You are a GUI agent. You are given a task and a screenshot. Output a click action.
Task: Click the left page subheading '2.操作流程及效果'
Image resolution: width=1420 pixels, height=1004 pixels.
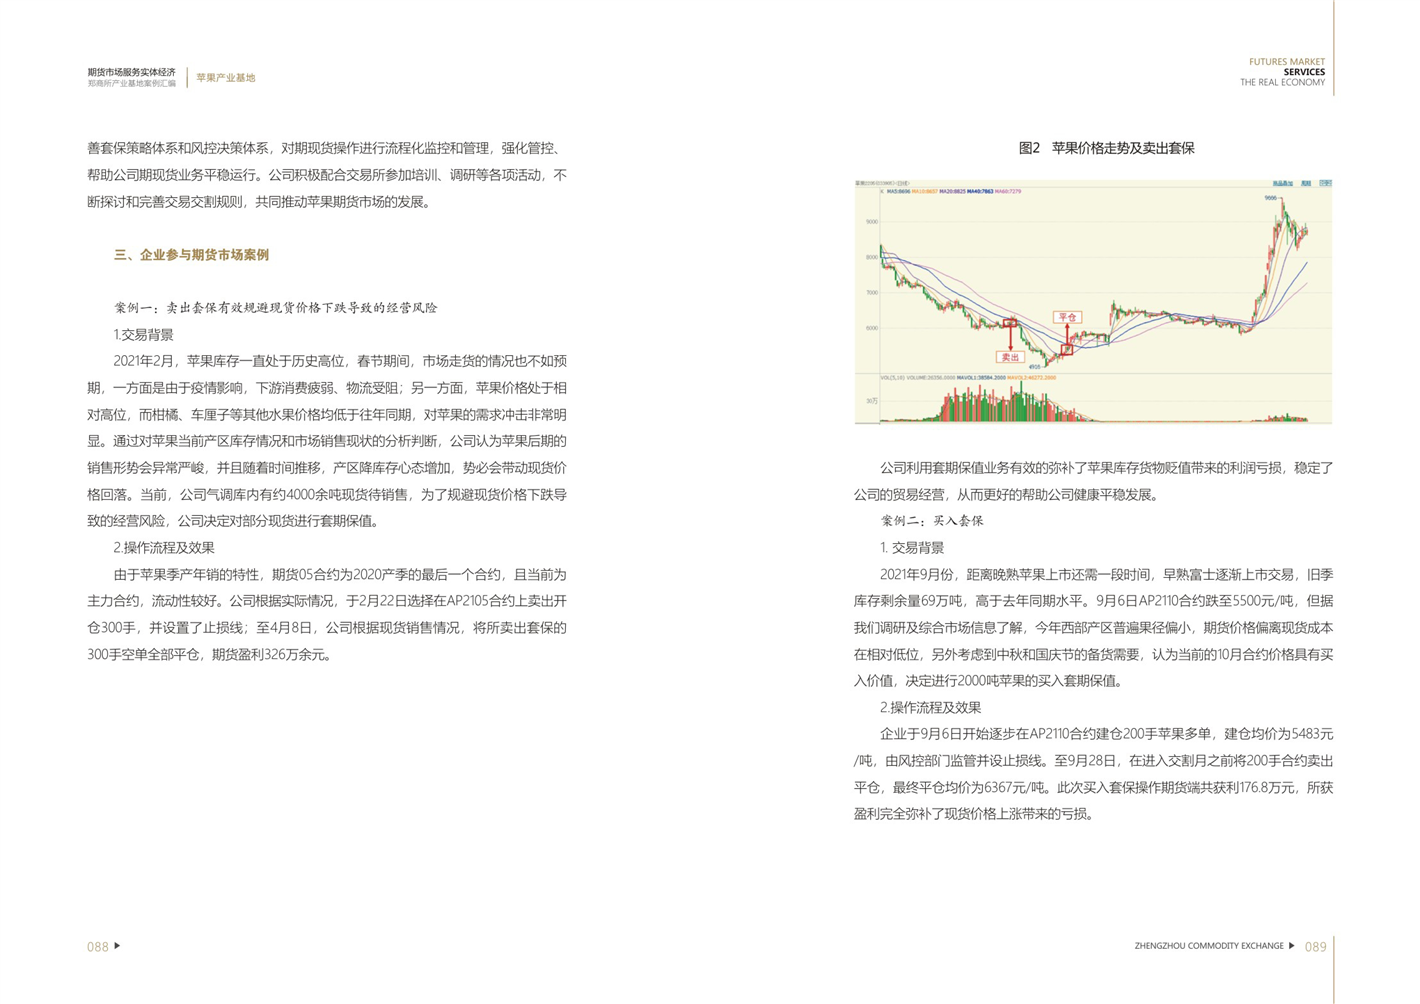[163, 548]
